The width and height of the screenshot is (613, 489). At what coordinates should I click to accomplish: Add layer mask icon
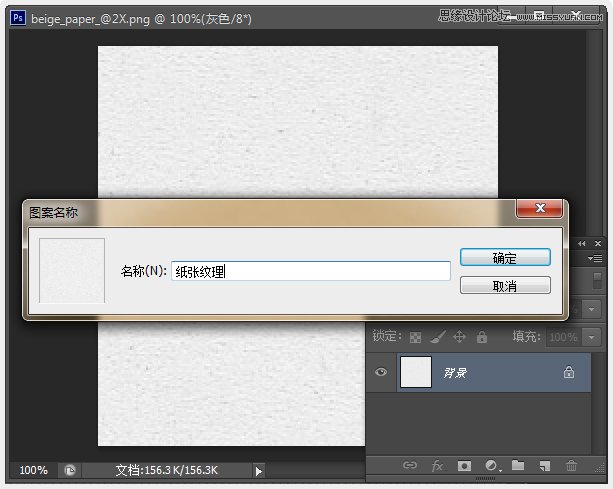[464, 466]
